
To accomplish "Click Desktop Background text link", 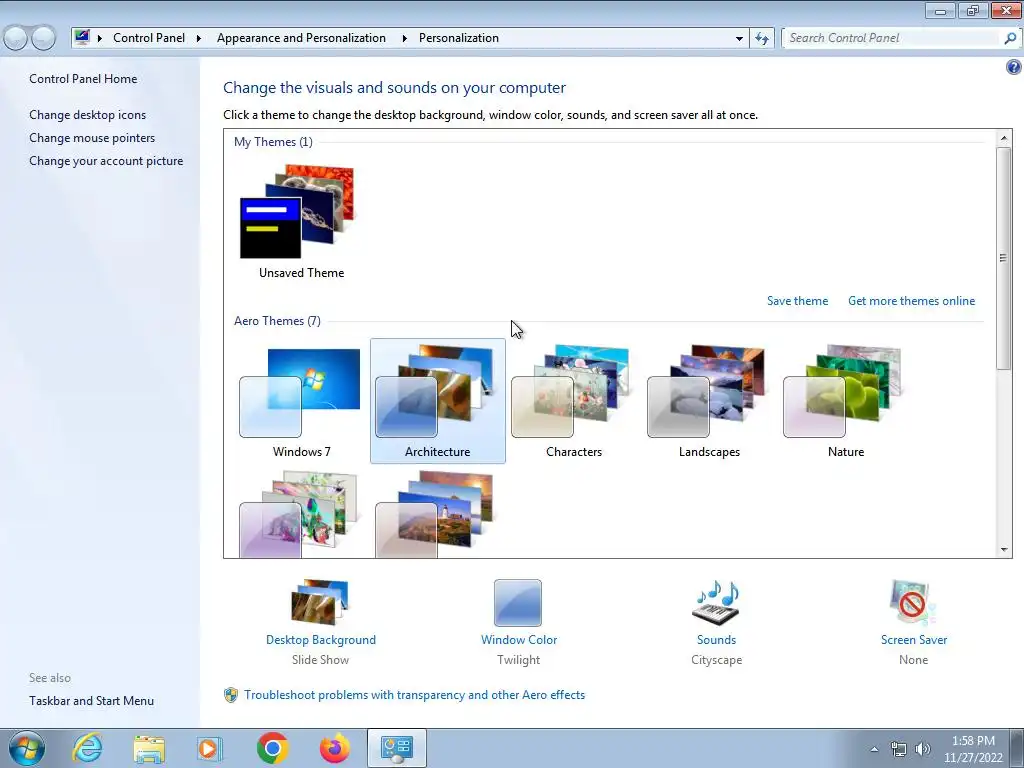I will pyautogui.click(x=321, y=640).
